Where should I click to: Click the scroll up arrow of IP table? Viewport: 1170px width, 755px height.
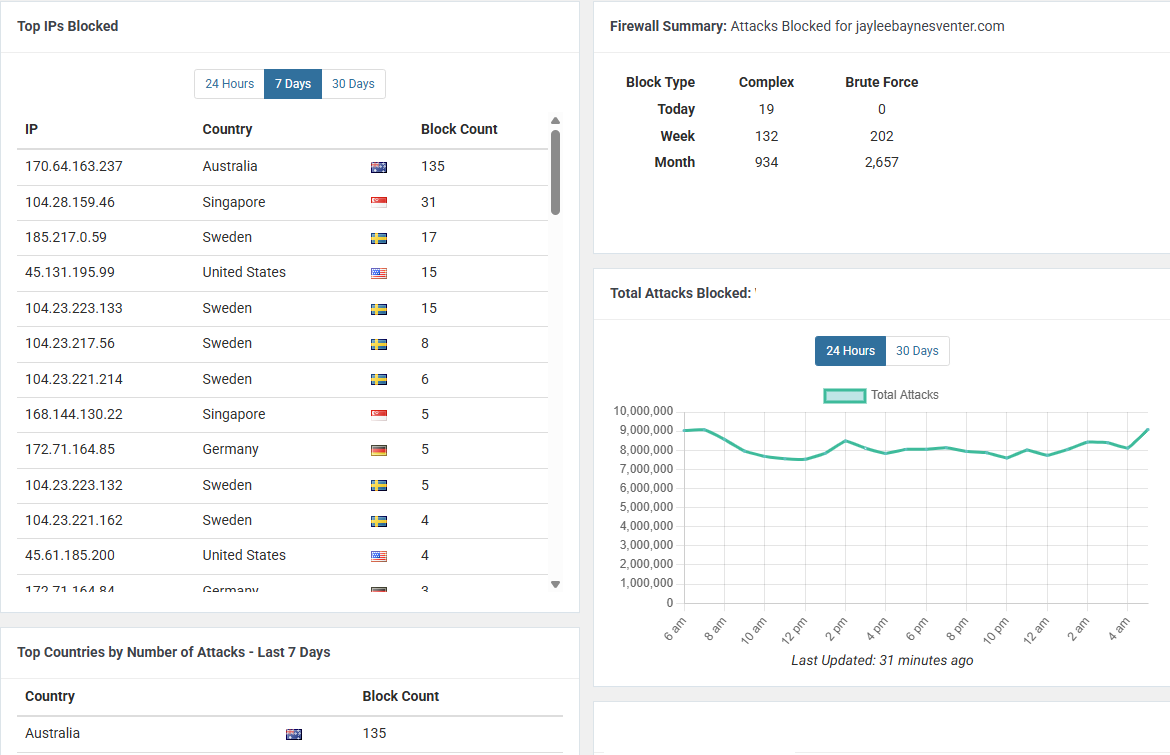coord(555,121)
